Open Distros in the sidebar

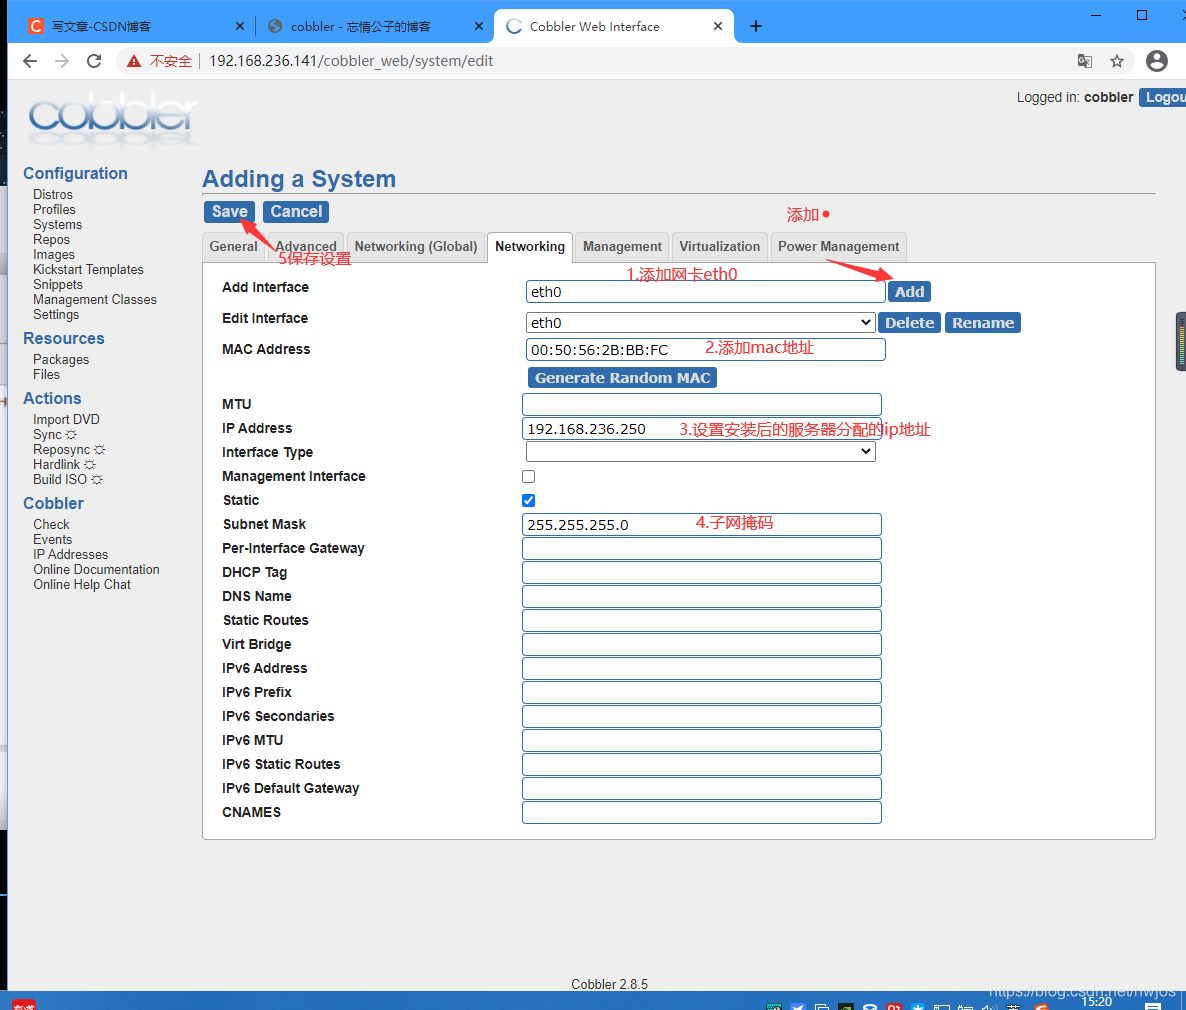tap(53, 194)
